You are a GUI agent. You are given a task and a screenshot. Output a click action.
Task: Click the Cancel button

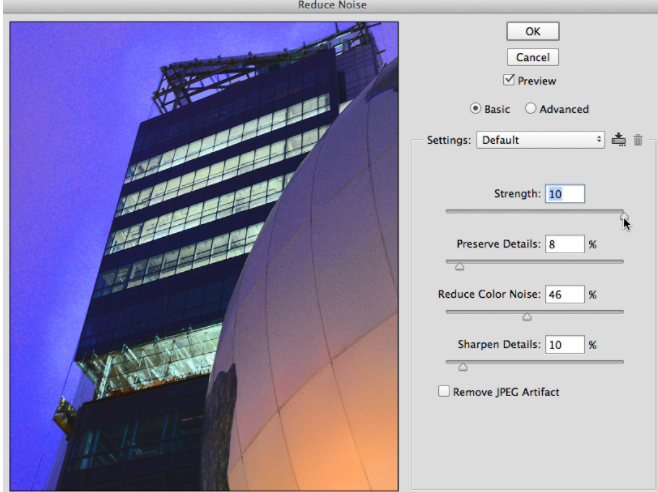tap(532, 57)
